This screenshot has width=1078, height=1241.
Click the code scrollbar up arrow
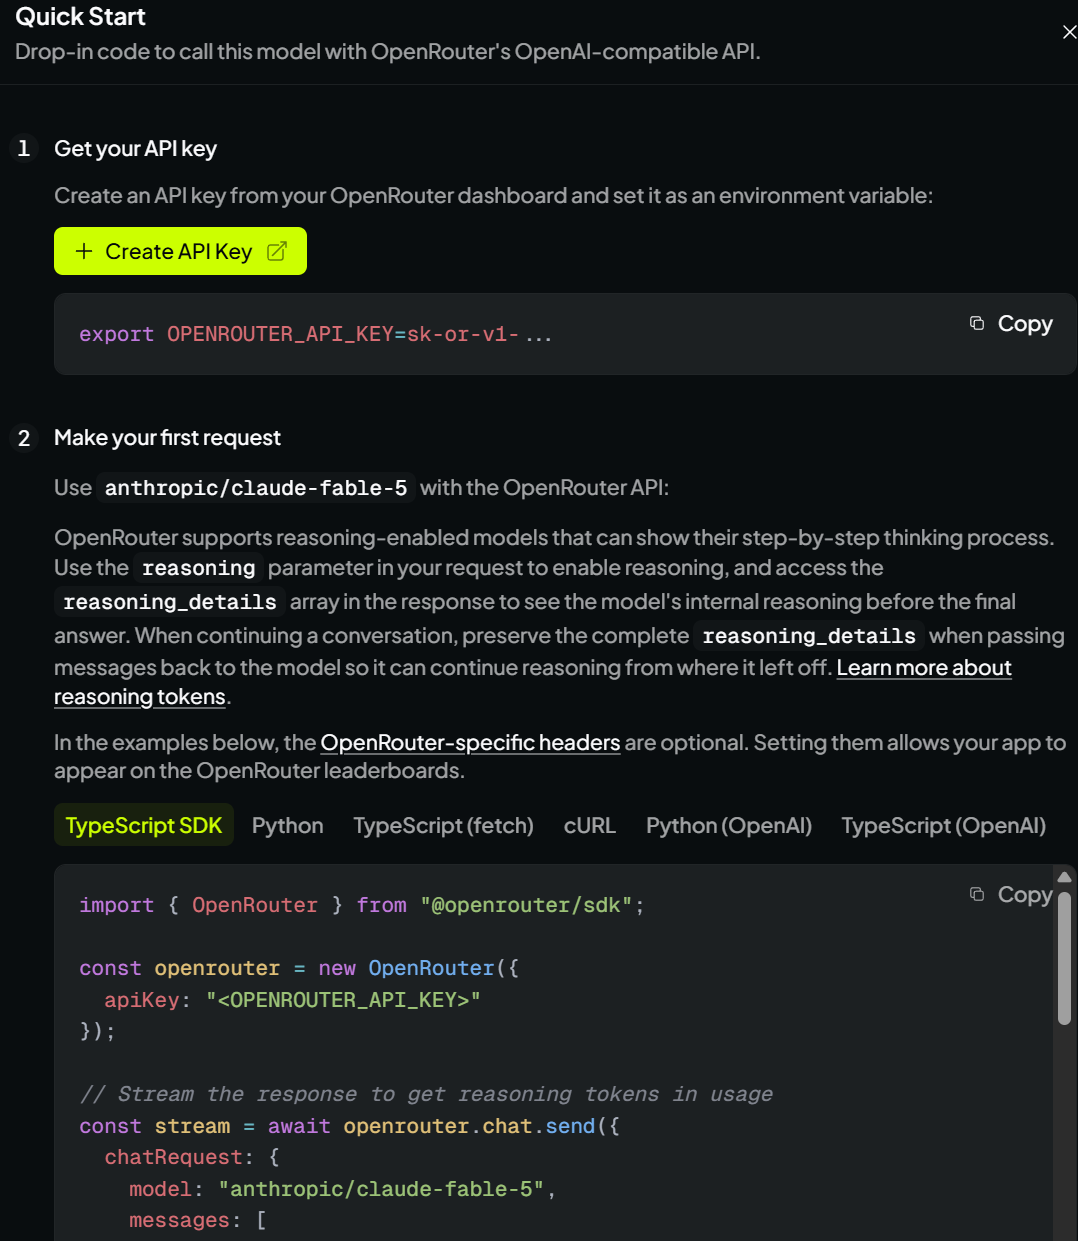[1064, 877]
